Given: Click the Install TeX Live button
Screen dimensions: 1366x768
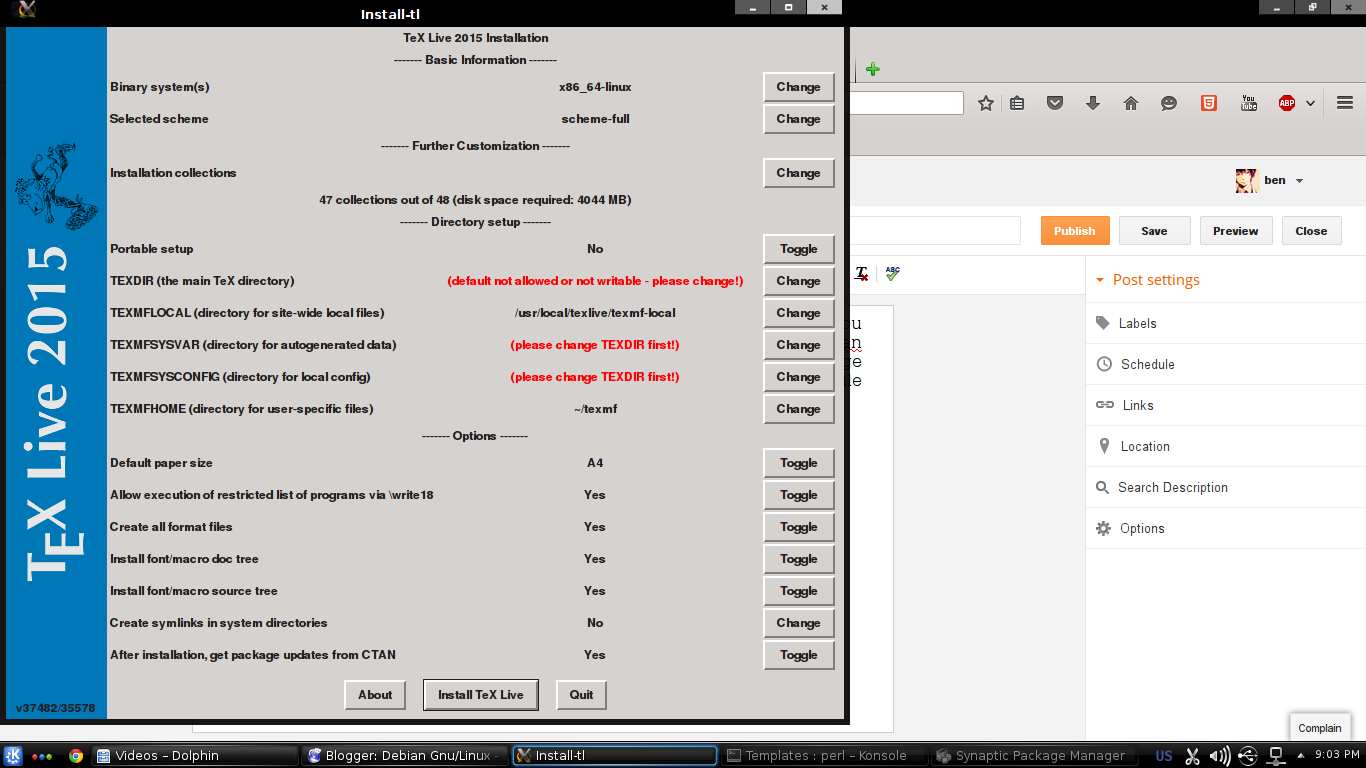Looking at the screenshot, I should coord(480,694).
